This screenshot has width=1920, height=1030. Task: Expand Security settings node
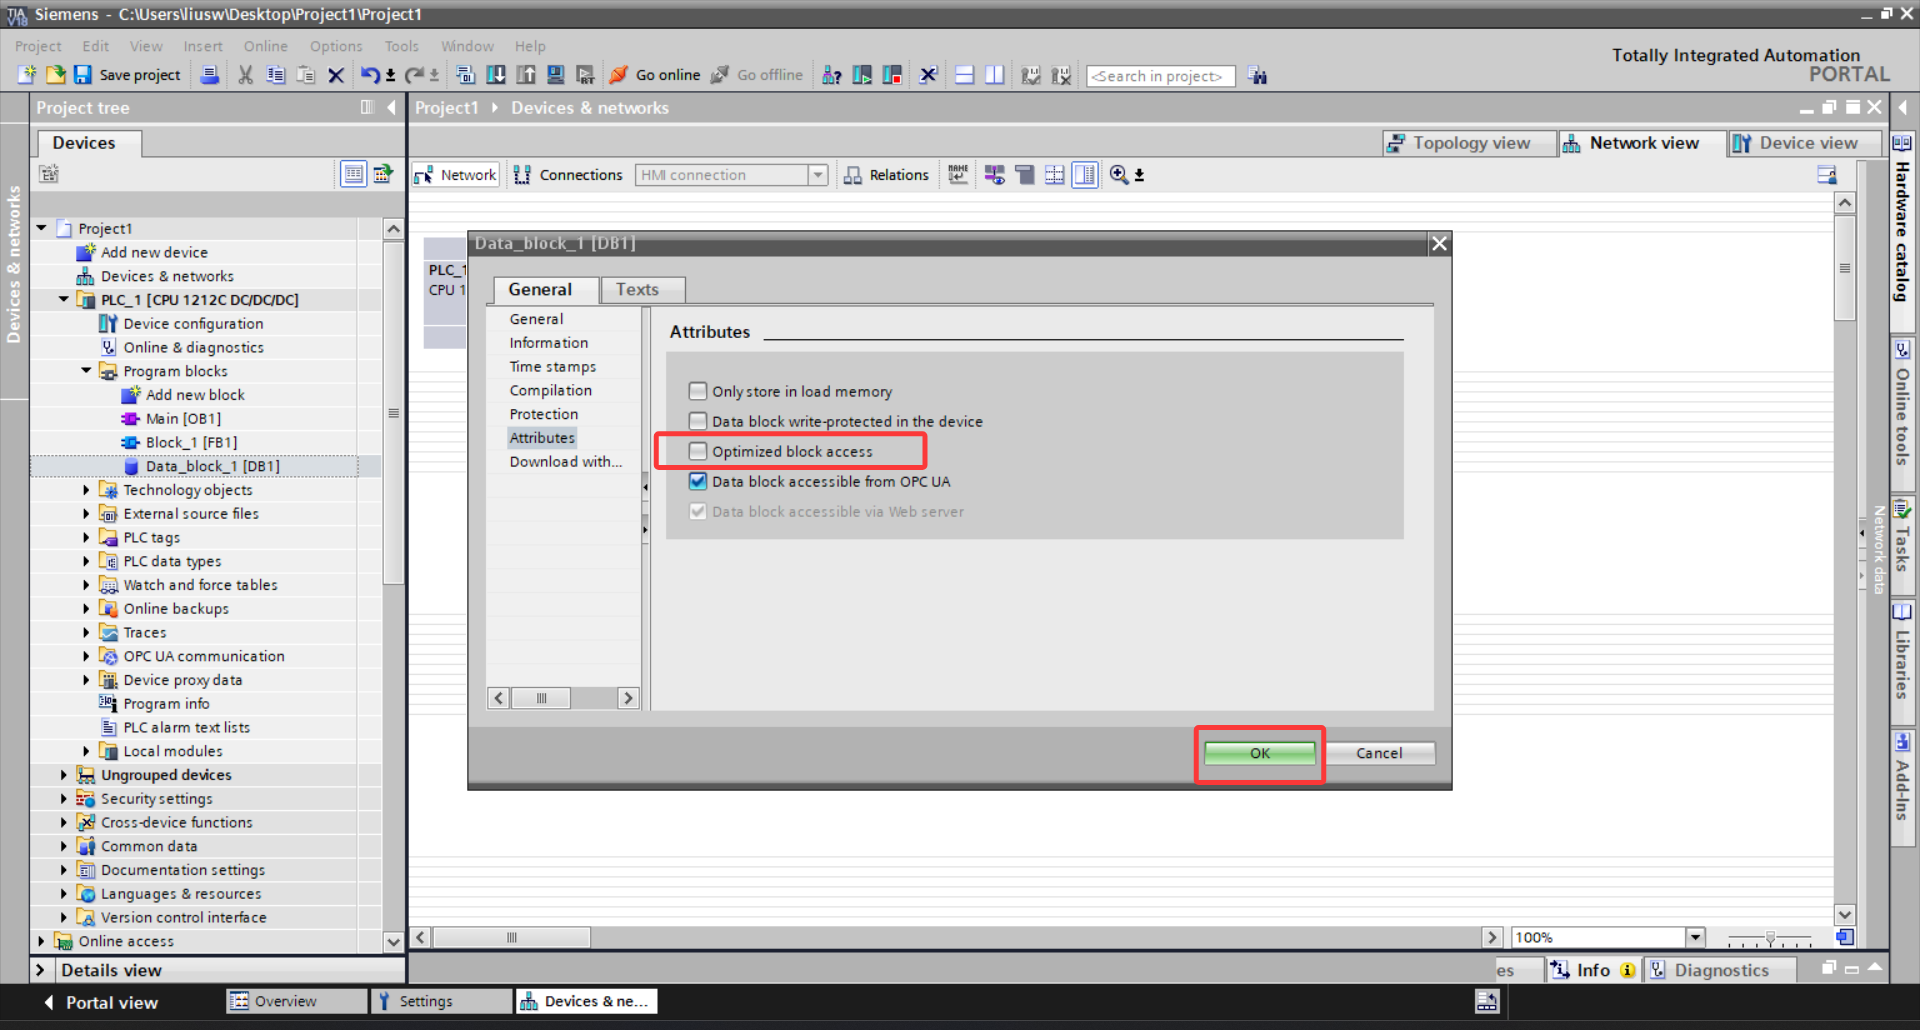(64, 798)
